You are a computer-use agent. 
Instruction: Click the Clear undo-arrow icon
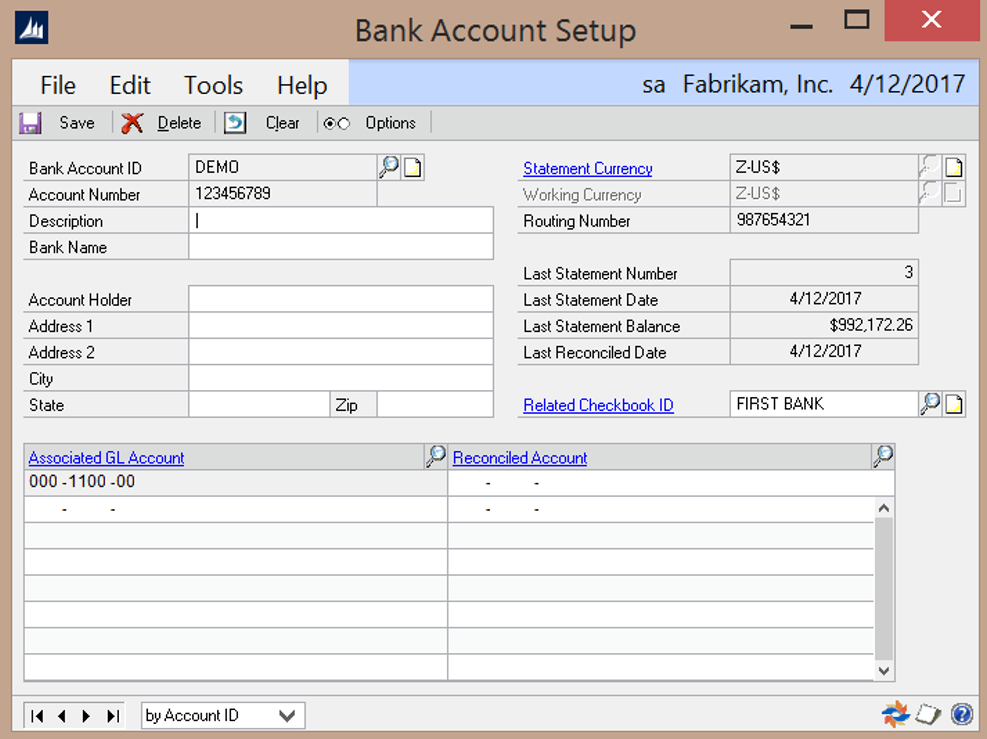point(235,123)
